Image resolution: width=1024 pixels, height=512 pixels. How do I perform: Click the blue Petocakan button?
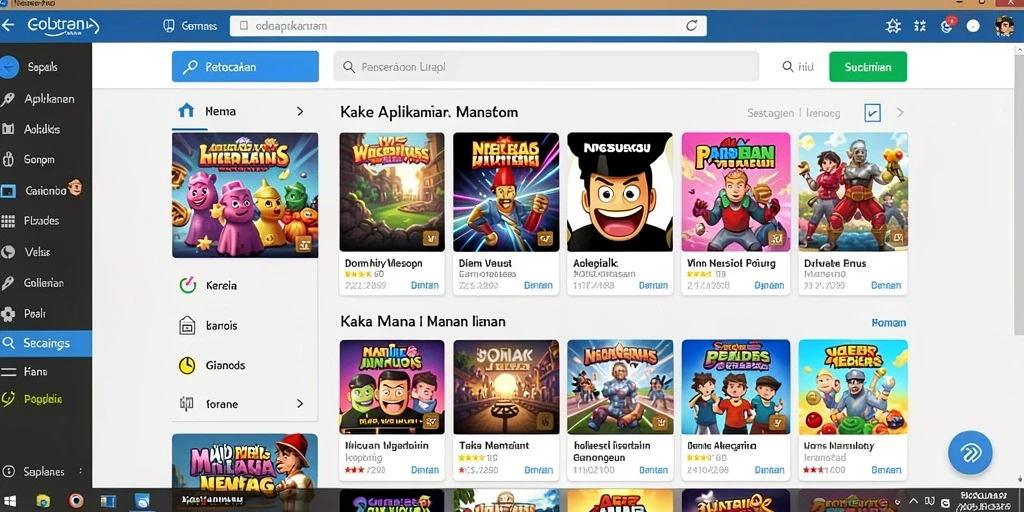[246, 67]
